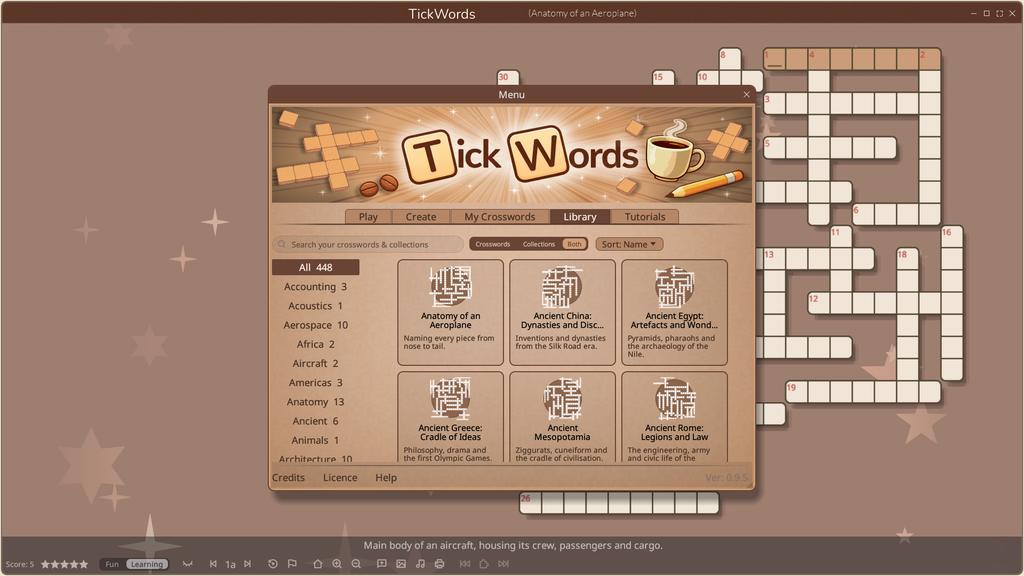This screenshot has height=576, width=1024.
Task: Switch to Fun mode
Action: click(112, 564)
